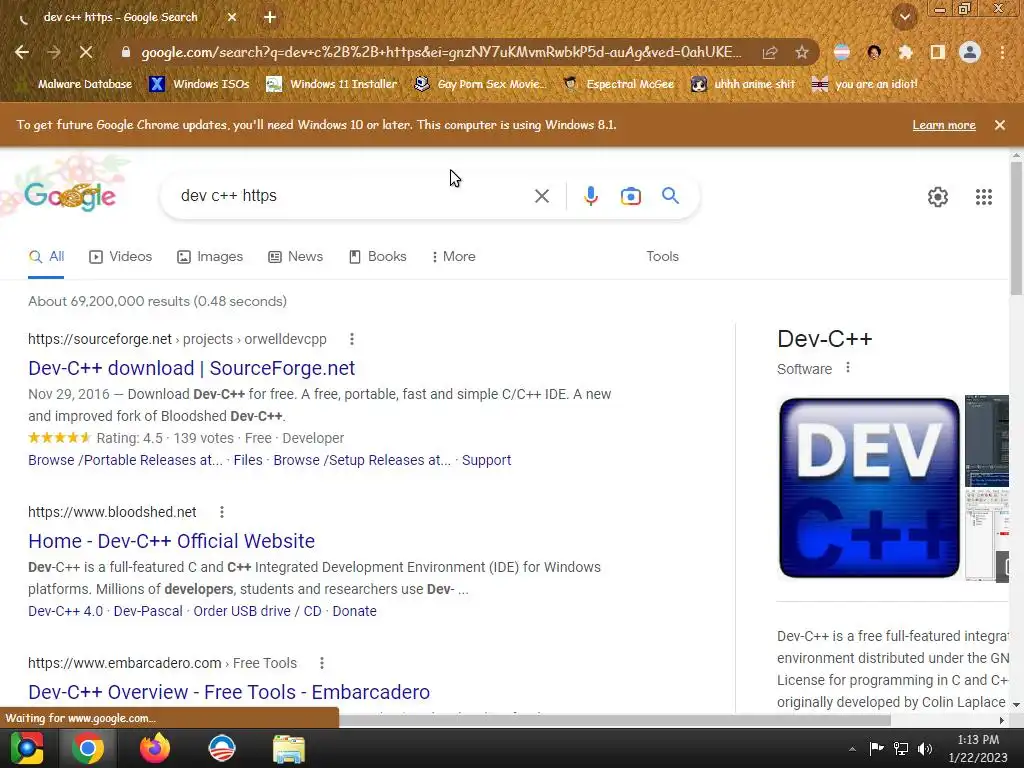This screenshot has height=768, width=1024.
Task: Open the Windows 11 Installer bookmark
Action: coord(332,84)
